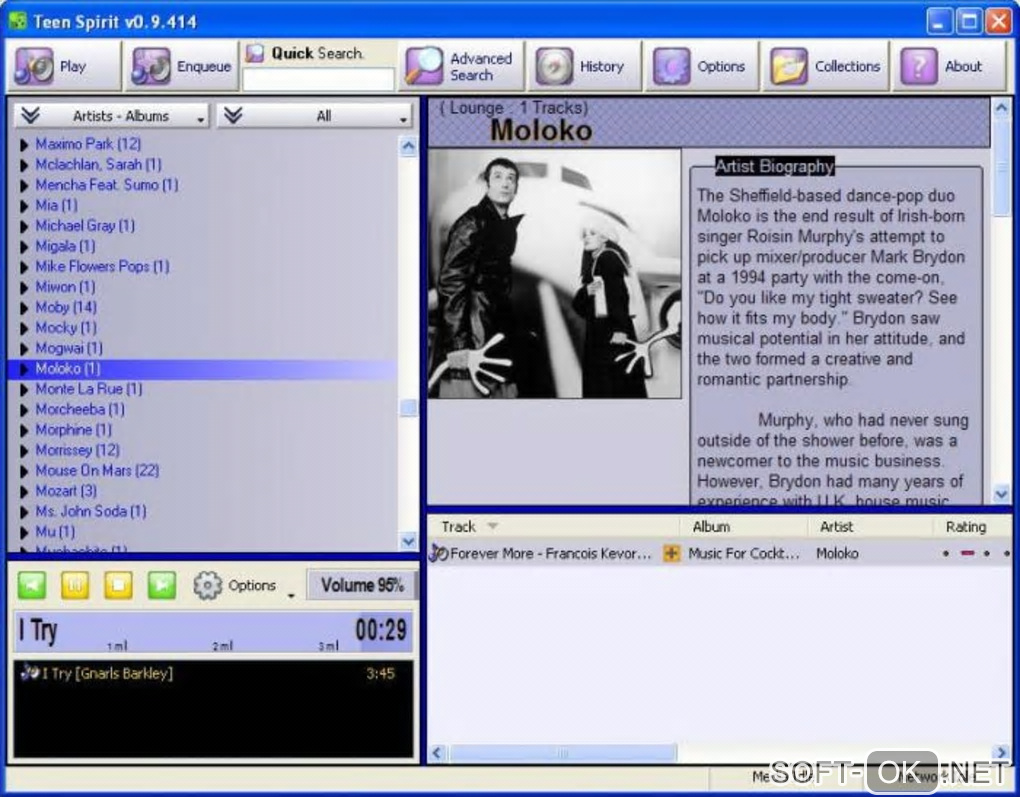
Task: Select Mia (1) artist
Action: (57, 206)
